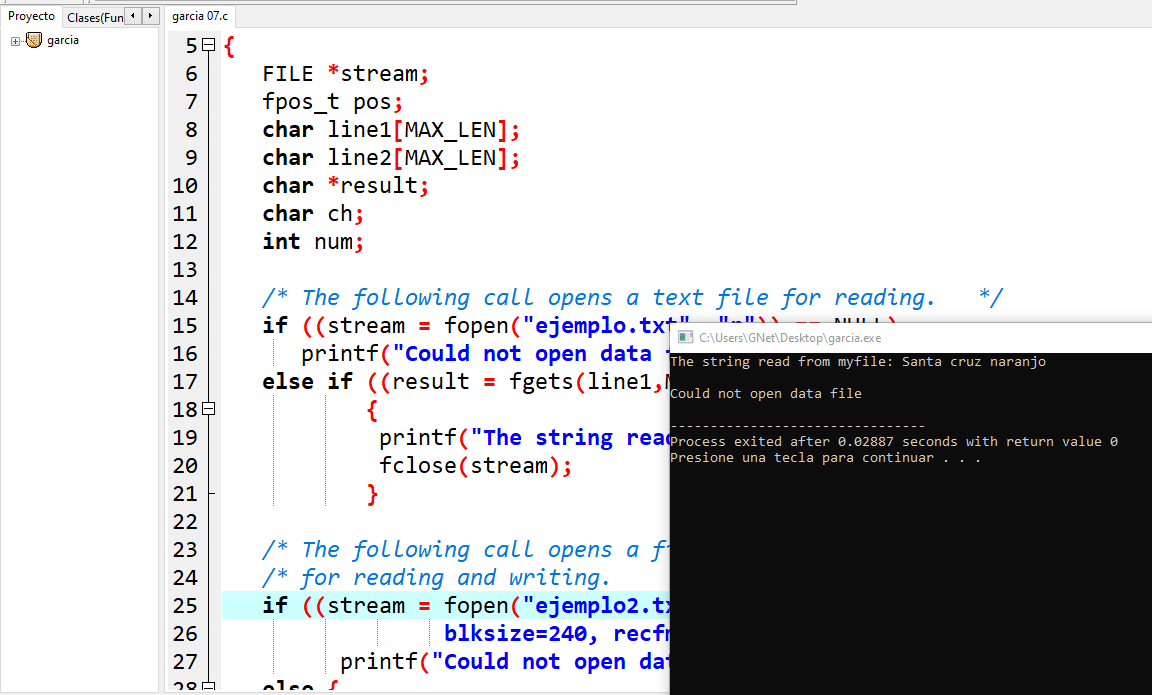Viewport: 1152px width, 695px height.
Task: Click line number 12 in the gutter
Action: [x=185, y=242]
